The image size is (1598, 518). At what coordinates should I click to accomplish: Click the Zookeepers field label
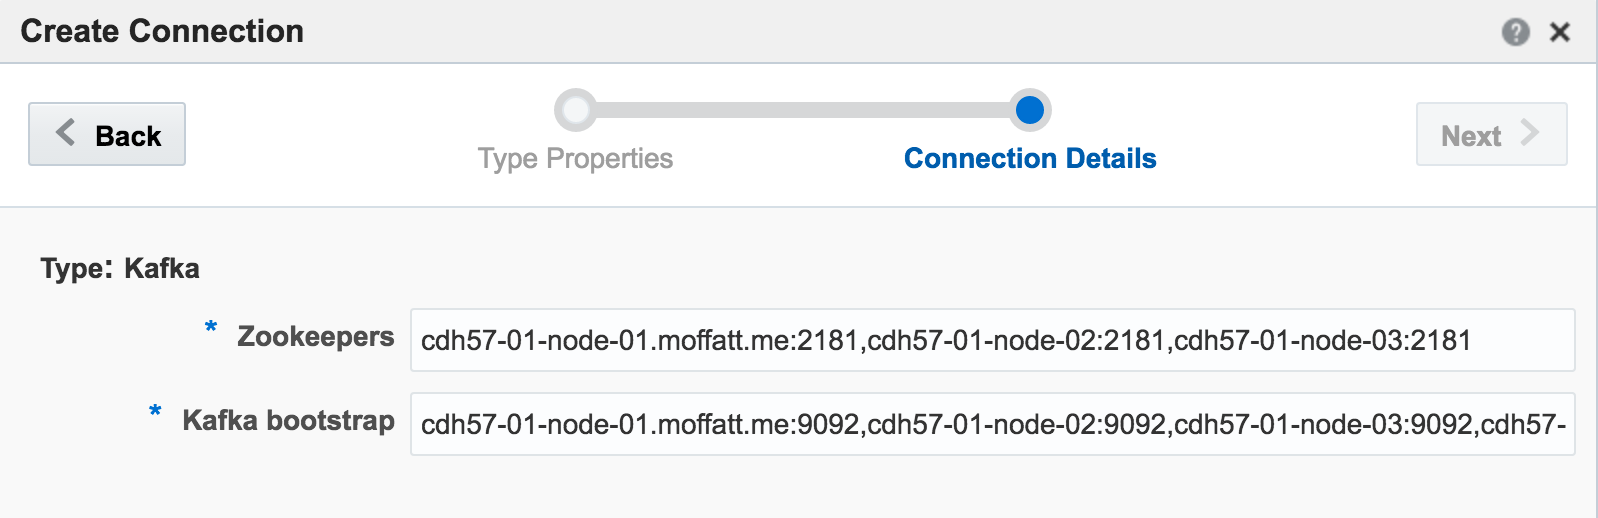tap(315, 337)
